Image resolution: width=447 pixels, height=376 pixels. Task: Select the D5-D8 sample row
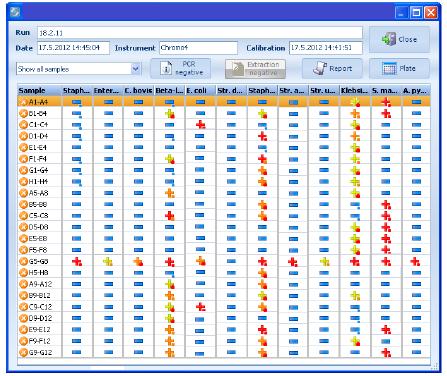(x=224, y=227)
